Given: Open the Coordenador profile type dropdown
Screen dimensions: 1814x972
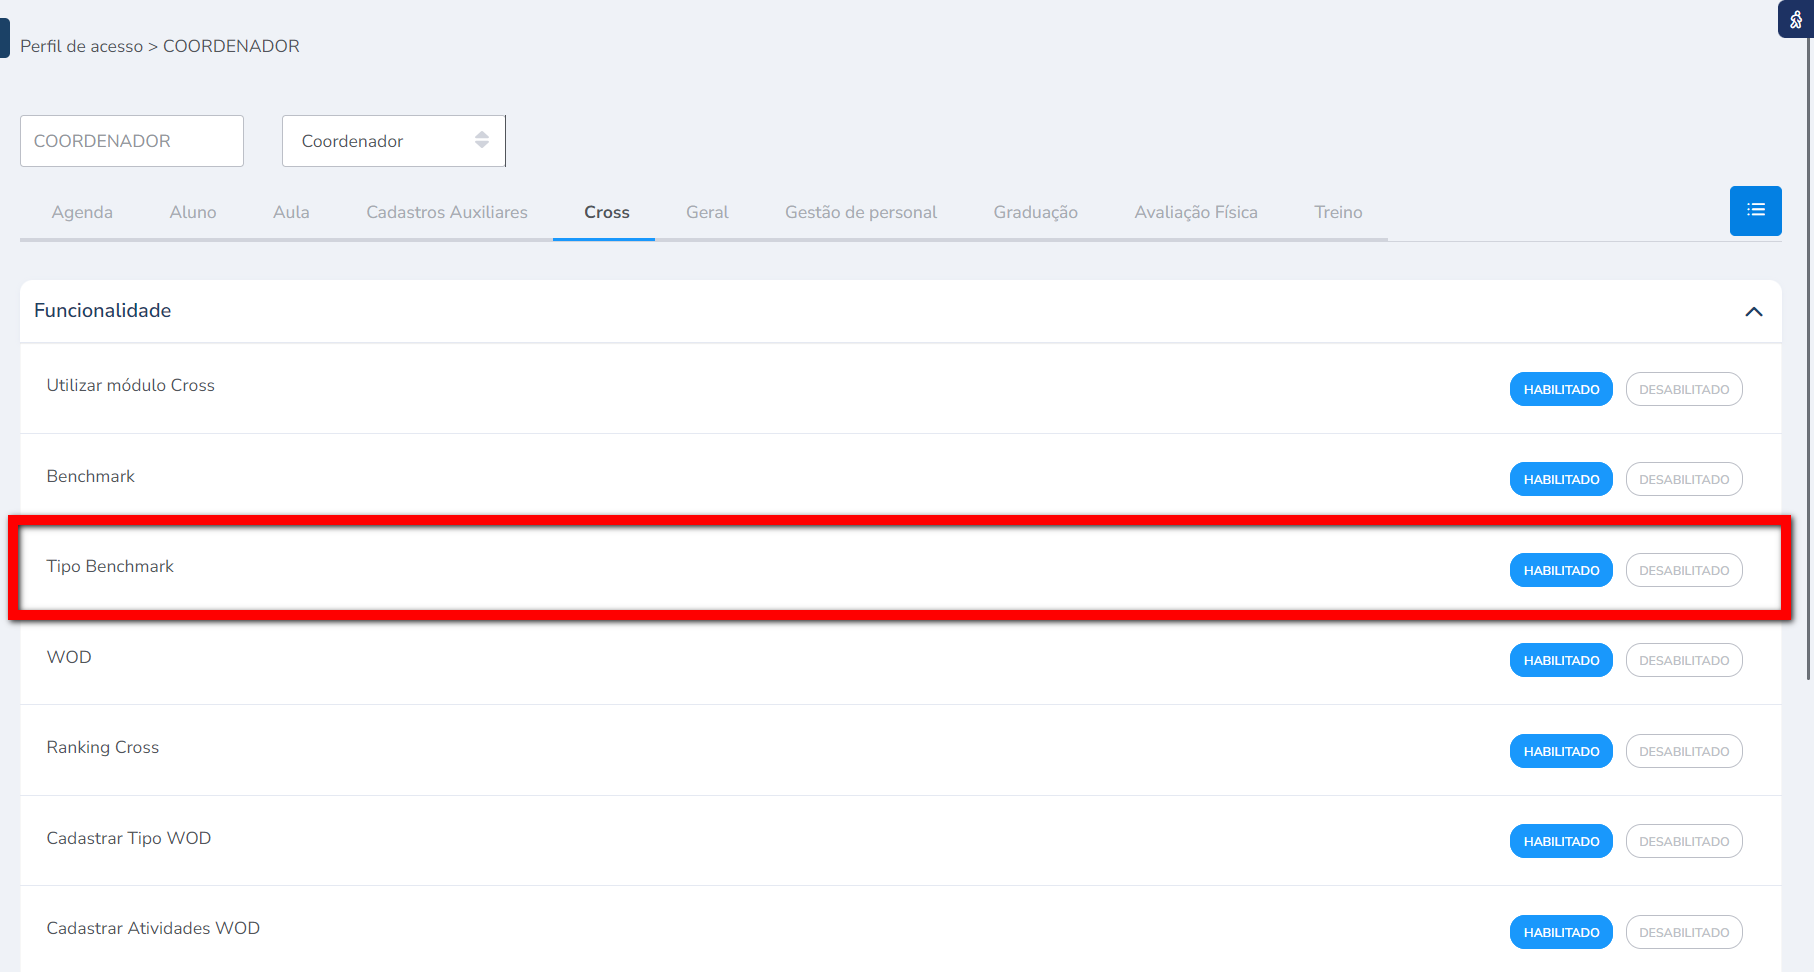Looking at the screenshot, I should tap(393, 141).
